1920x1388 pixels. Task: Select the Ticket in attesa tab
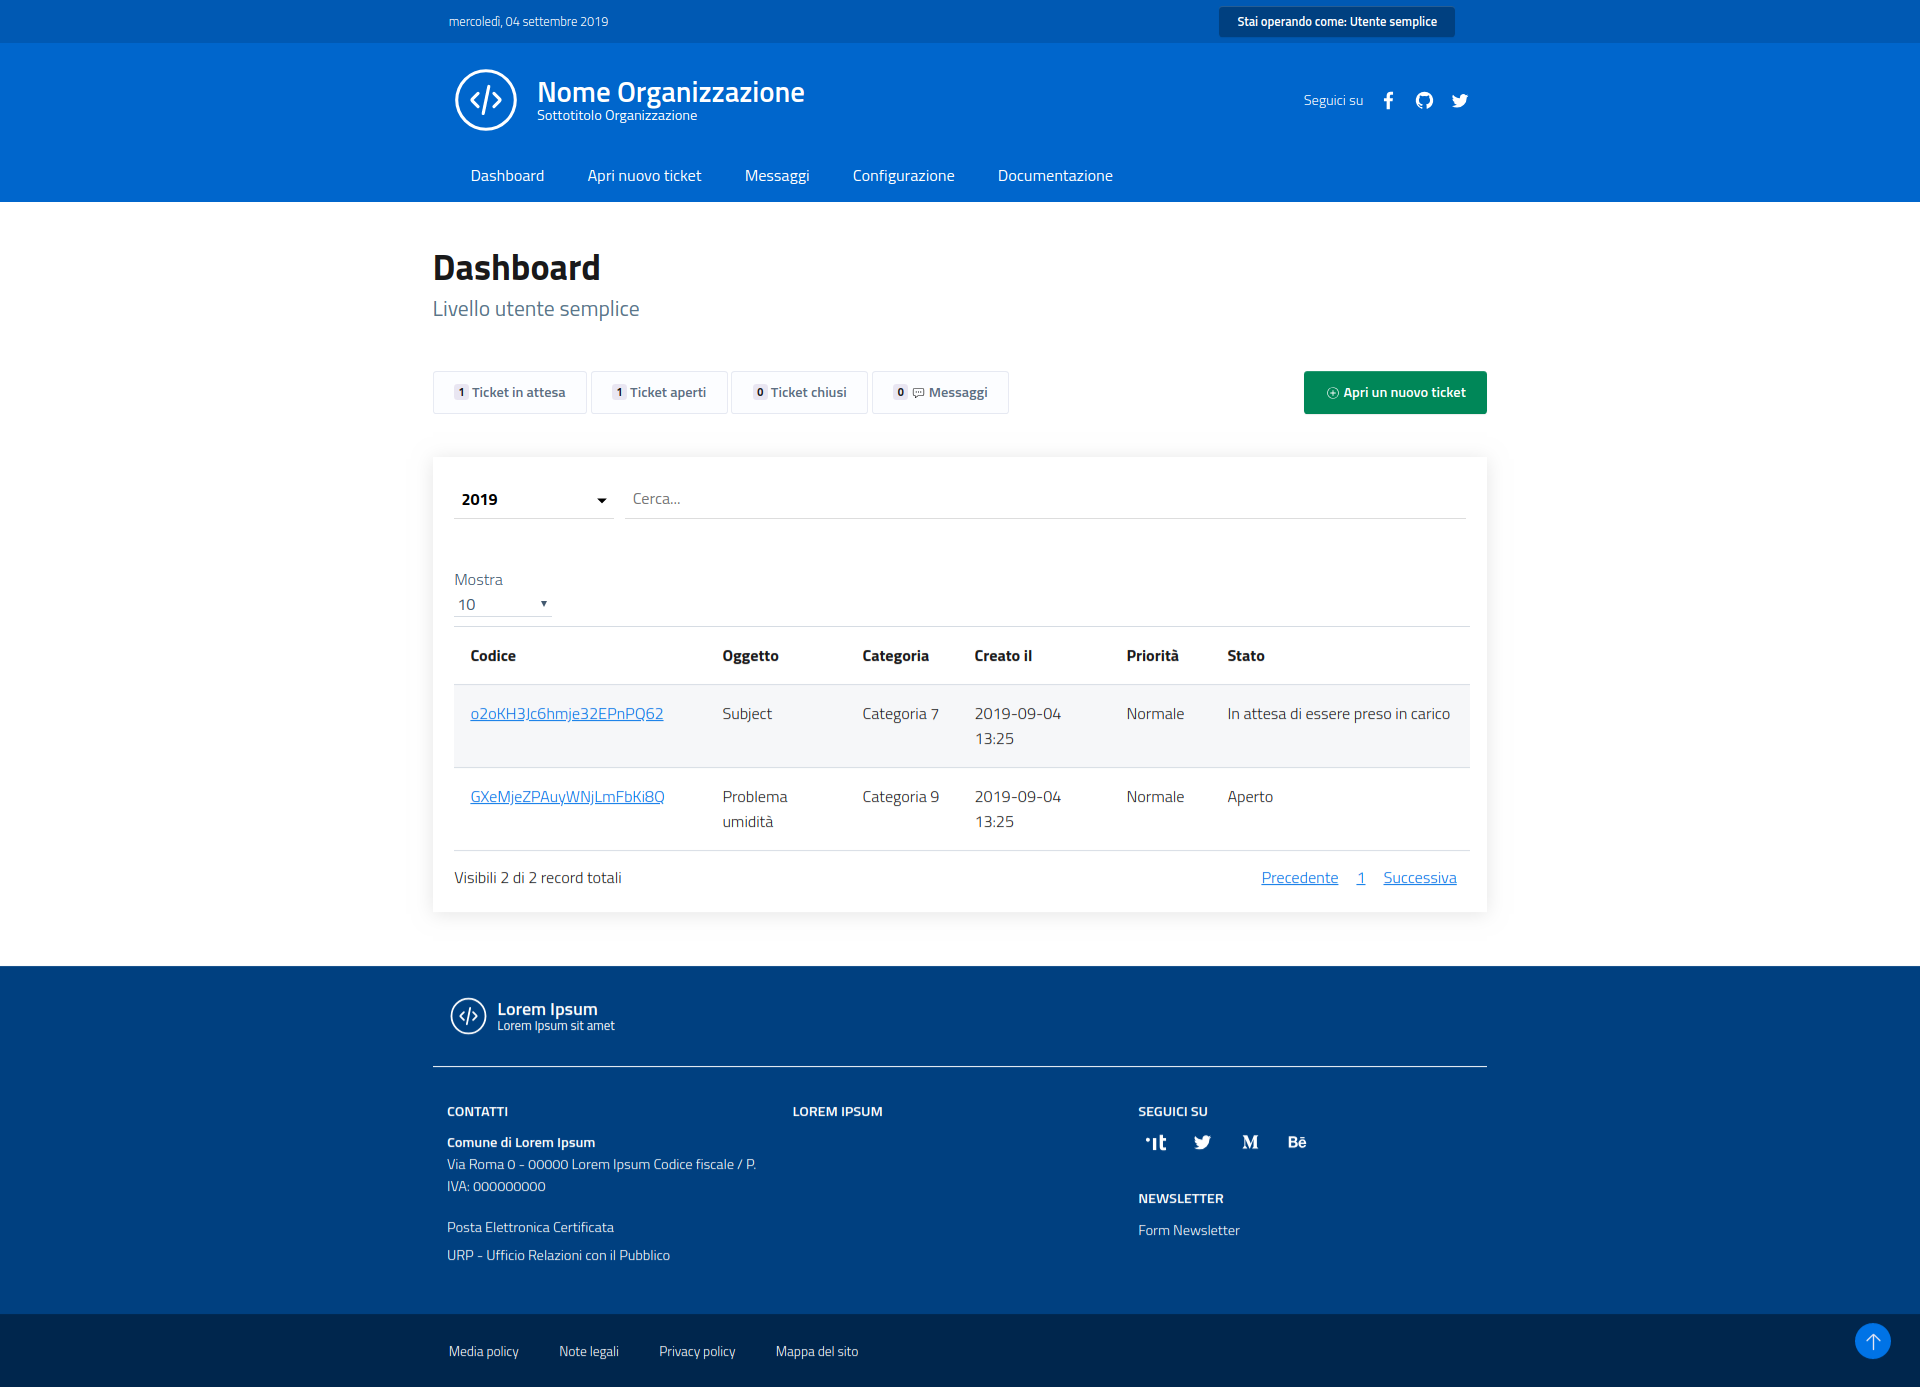[x=510, y=392]
